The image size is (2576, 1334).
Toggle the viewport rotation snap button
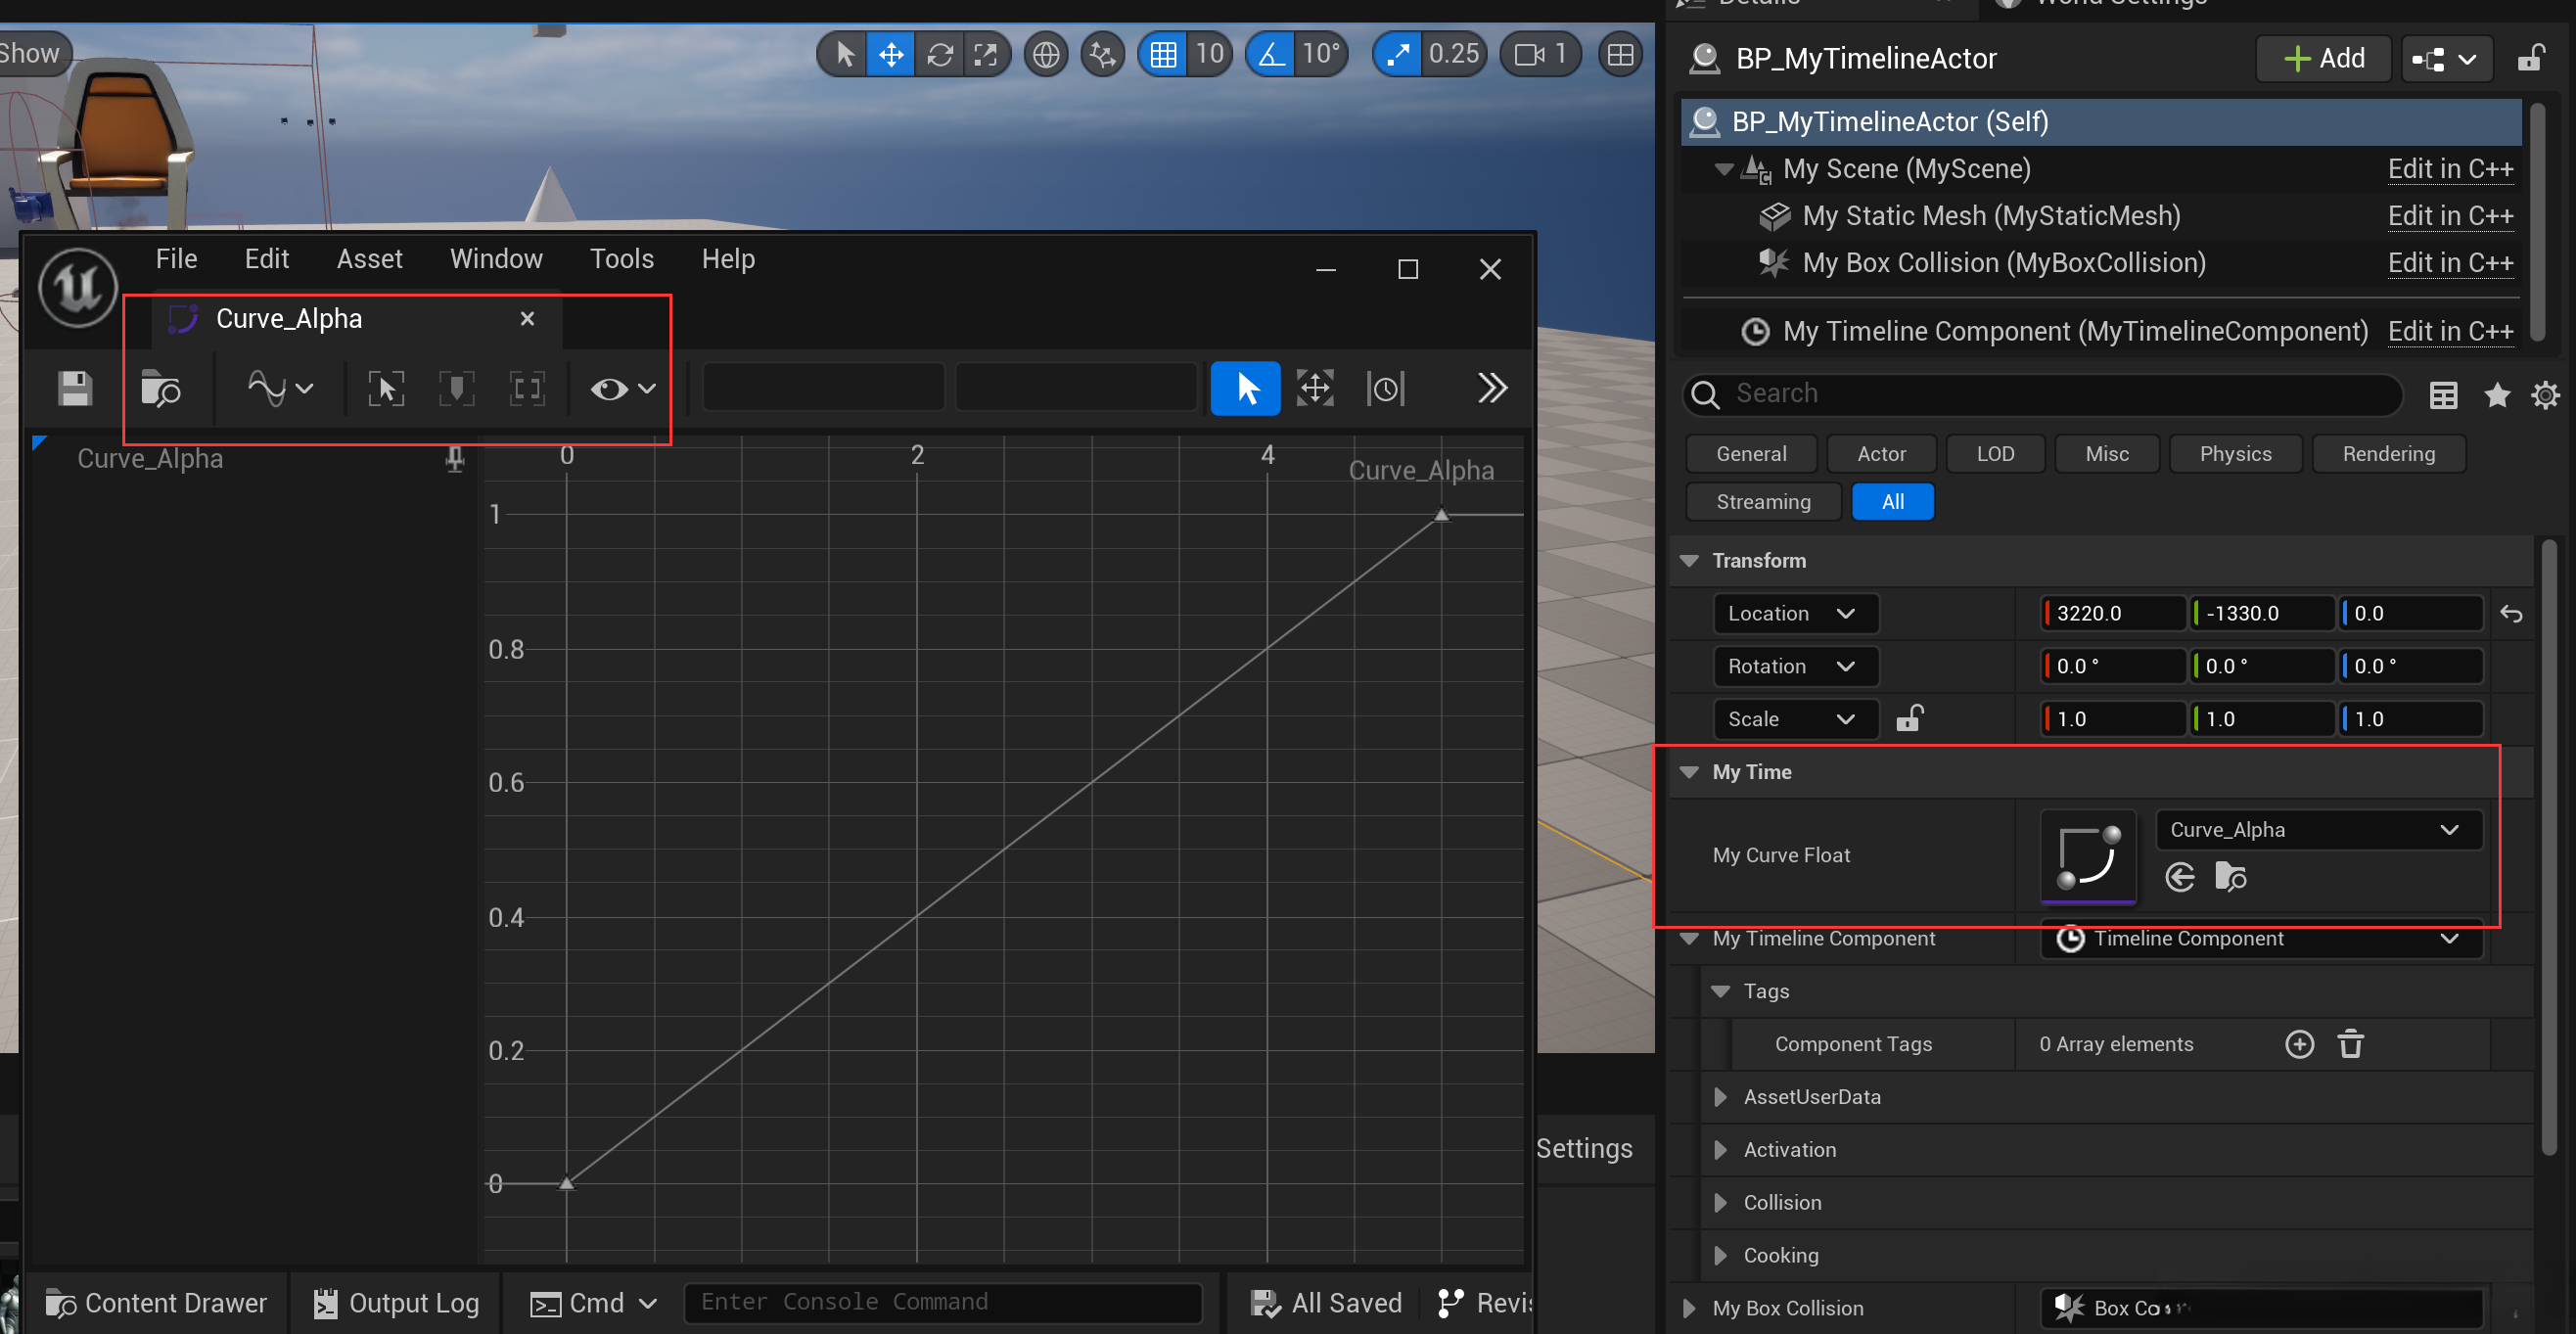tap(1271, 53)
